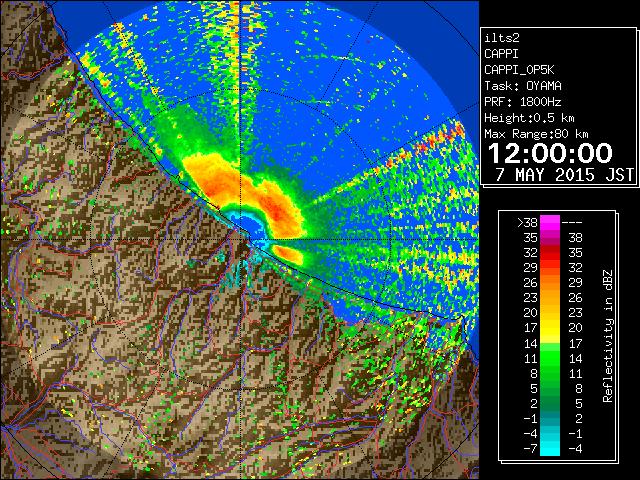This screenshot has width=640, height=480.
Task: Select the "Task: OYAMA" text
Action: [523, 86]
